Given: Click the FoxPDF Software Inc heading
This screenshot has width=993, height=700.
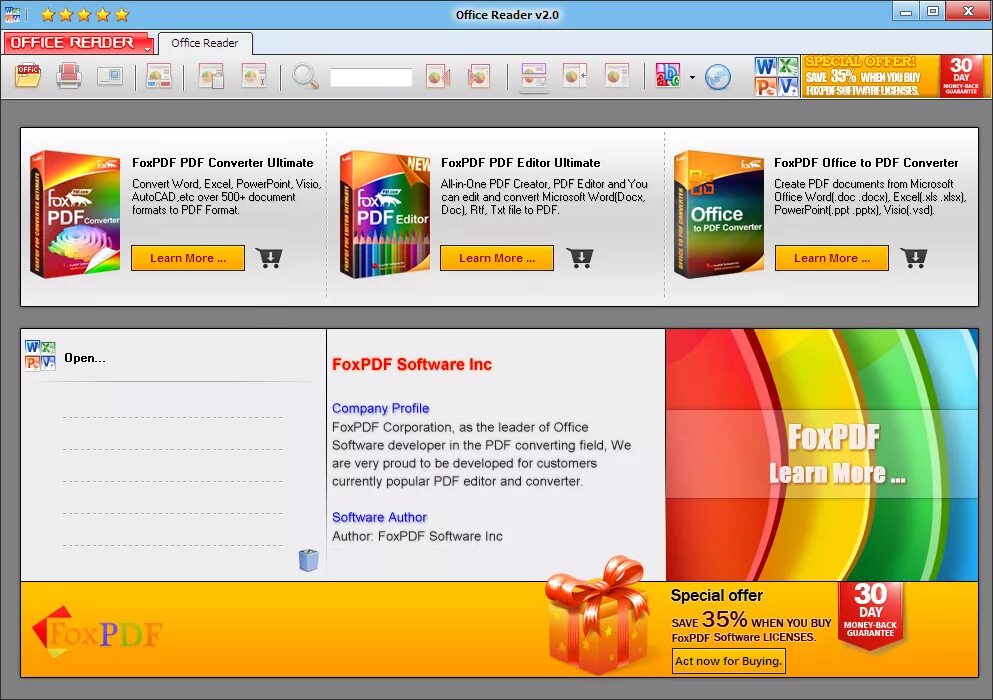Looking at the screenshot, I should point(412,364).
